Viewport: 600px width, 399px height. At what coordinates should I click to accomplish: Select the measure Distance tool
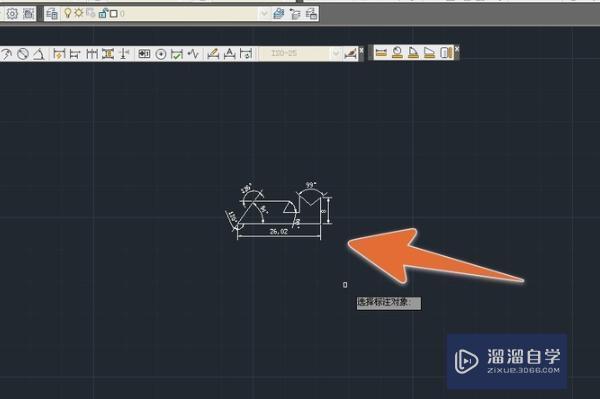tap(380, 52)
